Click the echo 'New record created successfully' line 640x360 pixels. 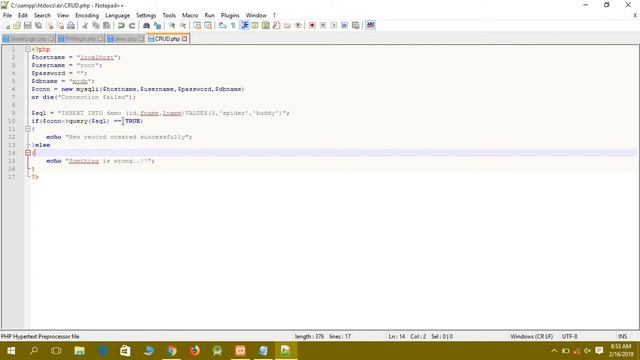(x=119, y=137)
